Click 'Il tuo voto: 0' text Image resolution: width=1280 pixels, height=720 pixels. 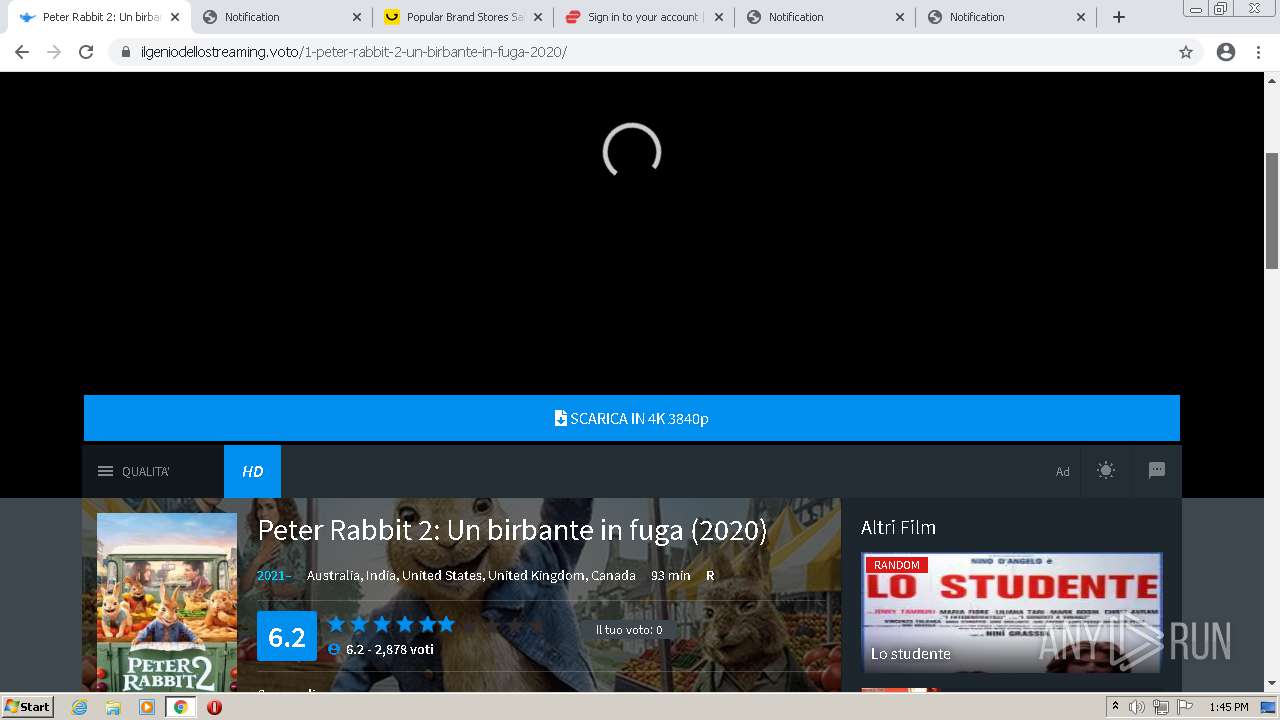[x=629, y=630]
